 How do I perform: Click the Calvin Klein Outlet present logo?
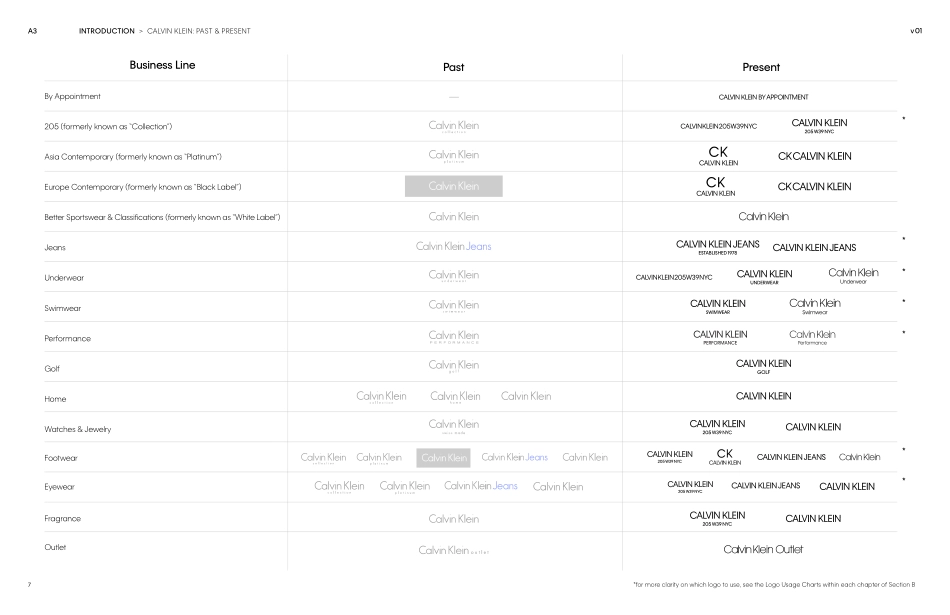(x=763, y=549)
